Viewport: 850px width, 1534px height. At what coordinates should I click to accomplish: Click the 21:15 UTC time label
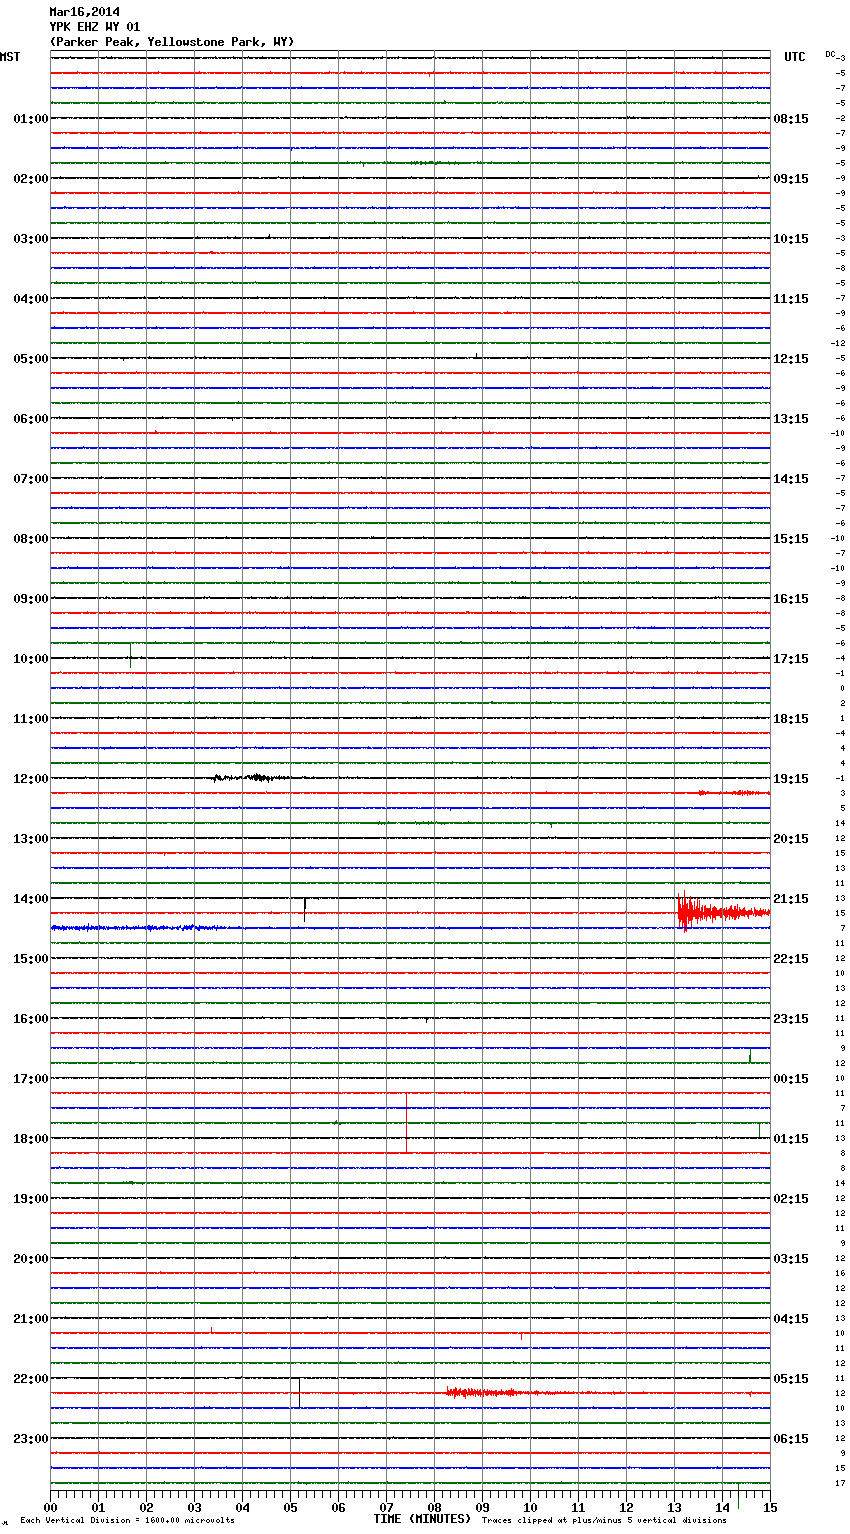(x=791, y=899)
